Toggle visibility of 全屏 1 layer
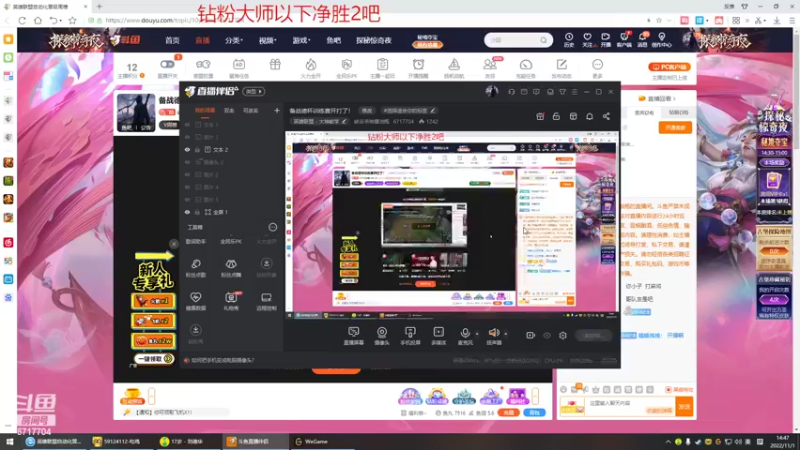 tap(187, 212)
